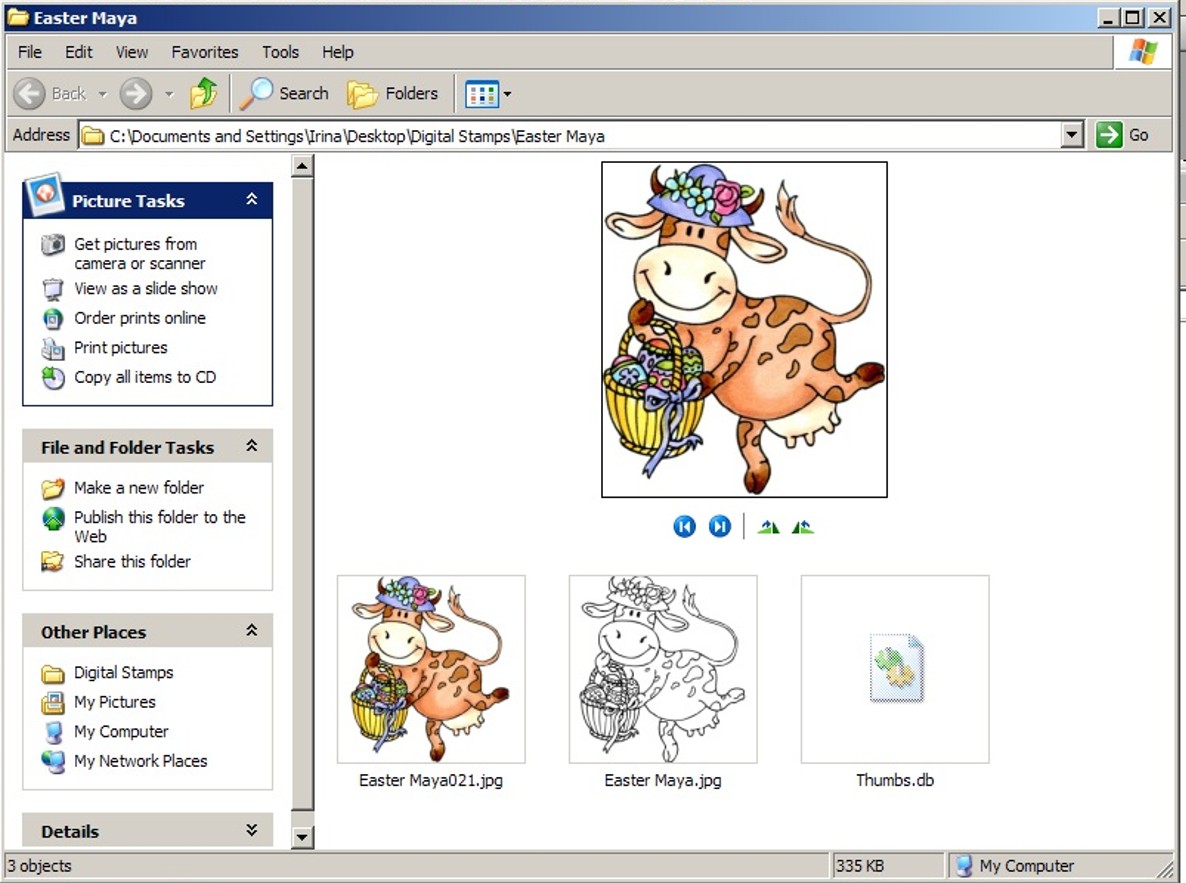The width and height of the screenshot is (1186, 883).
Task: Click the My Pictures icon
Action: pyautogui.click(x=52, y=702)
